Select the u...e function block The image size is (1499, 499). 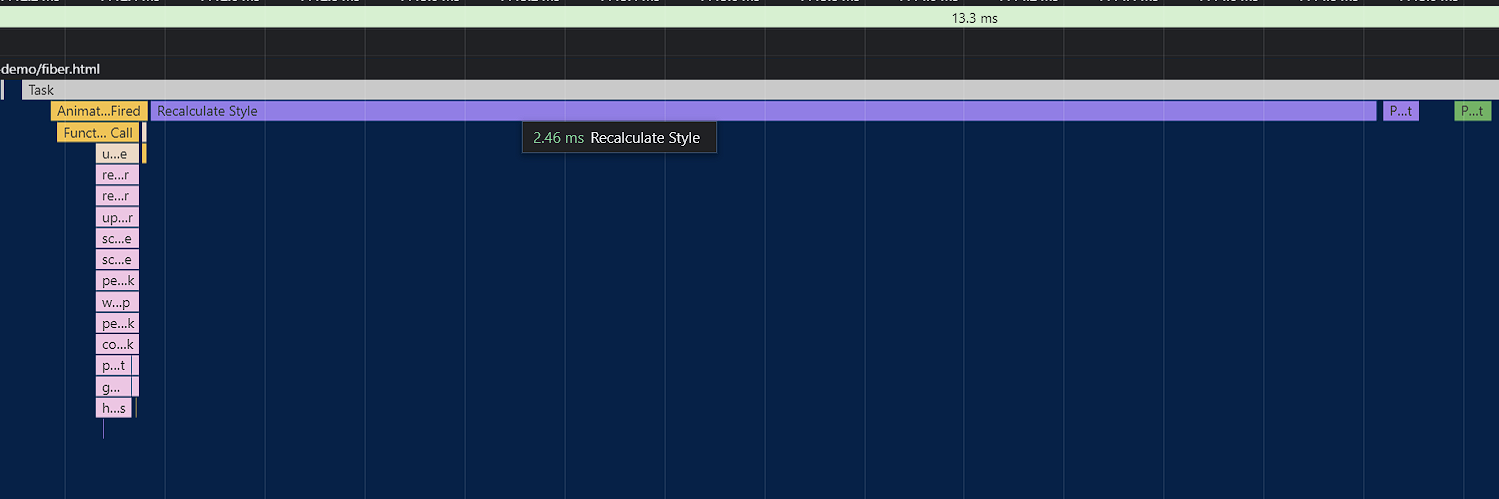tap(116, 154)
